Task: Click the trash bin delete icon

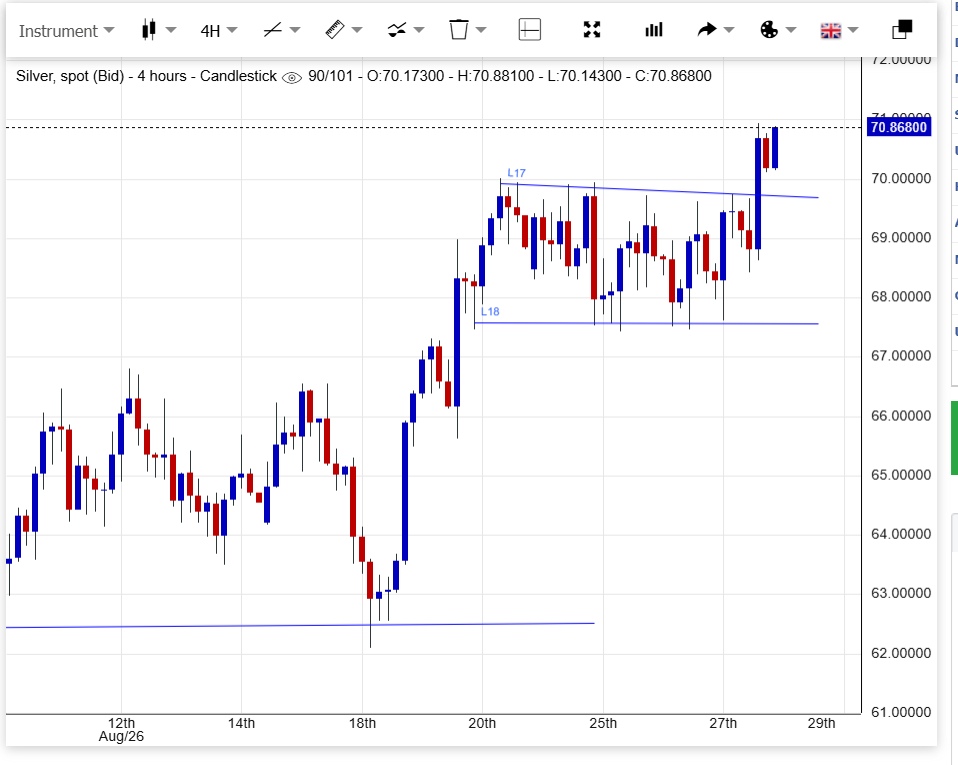Action: click(459, 29)
